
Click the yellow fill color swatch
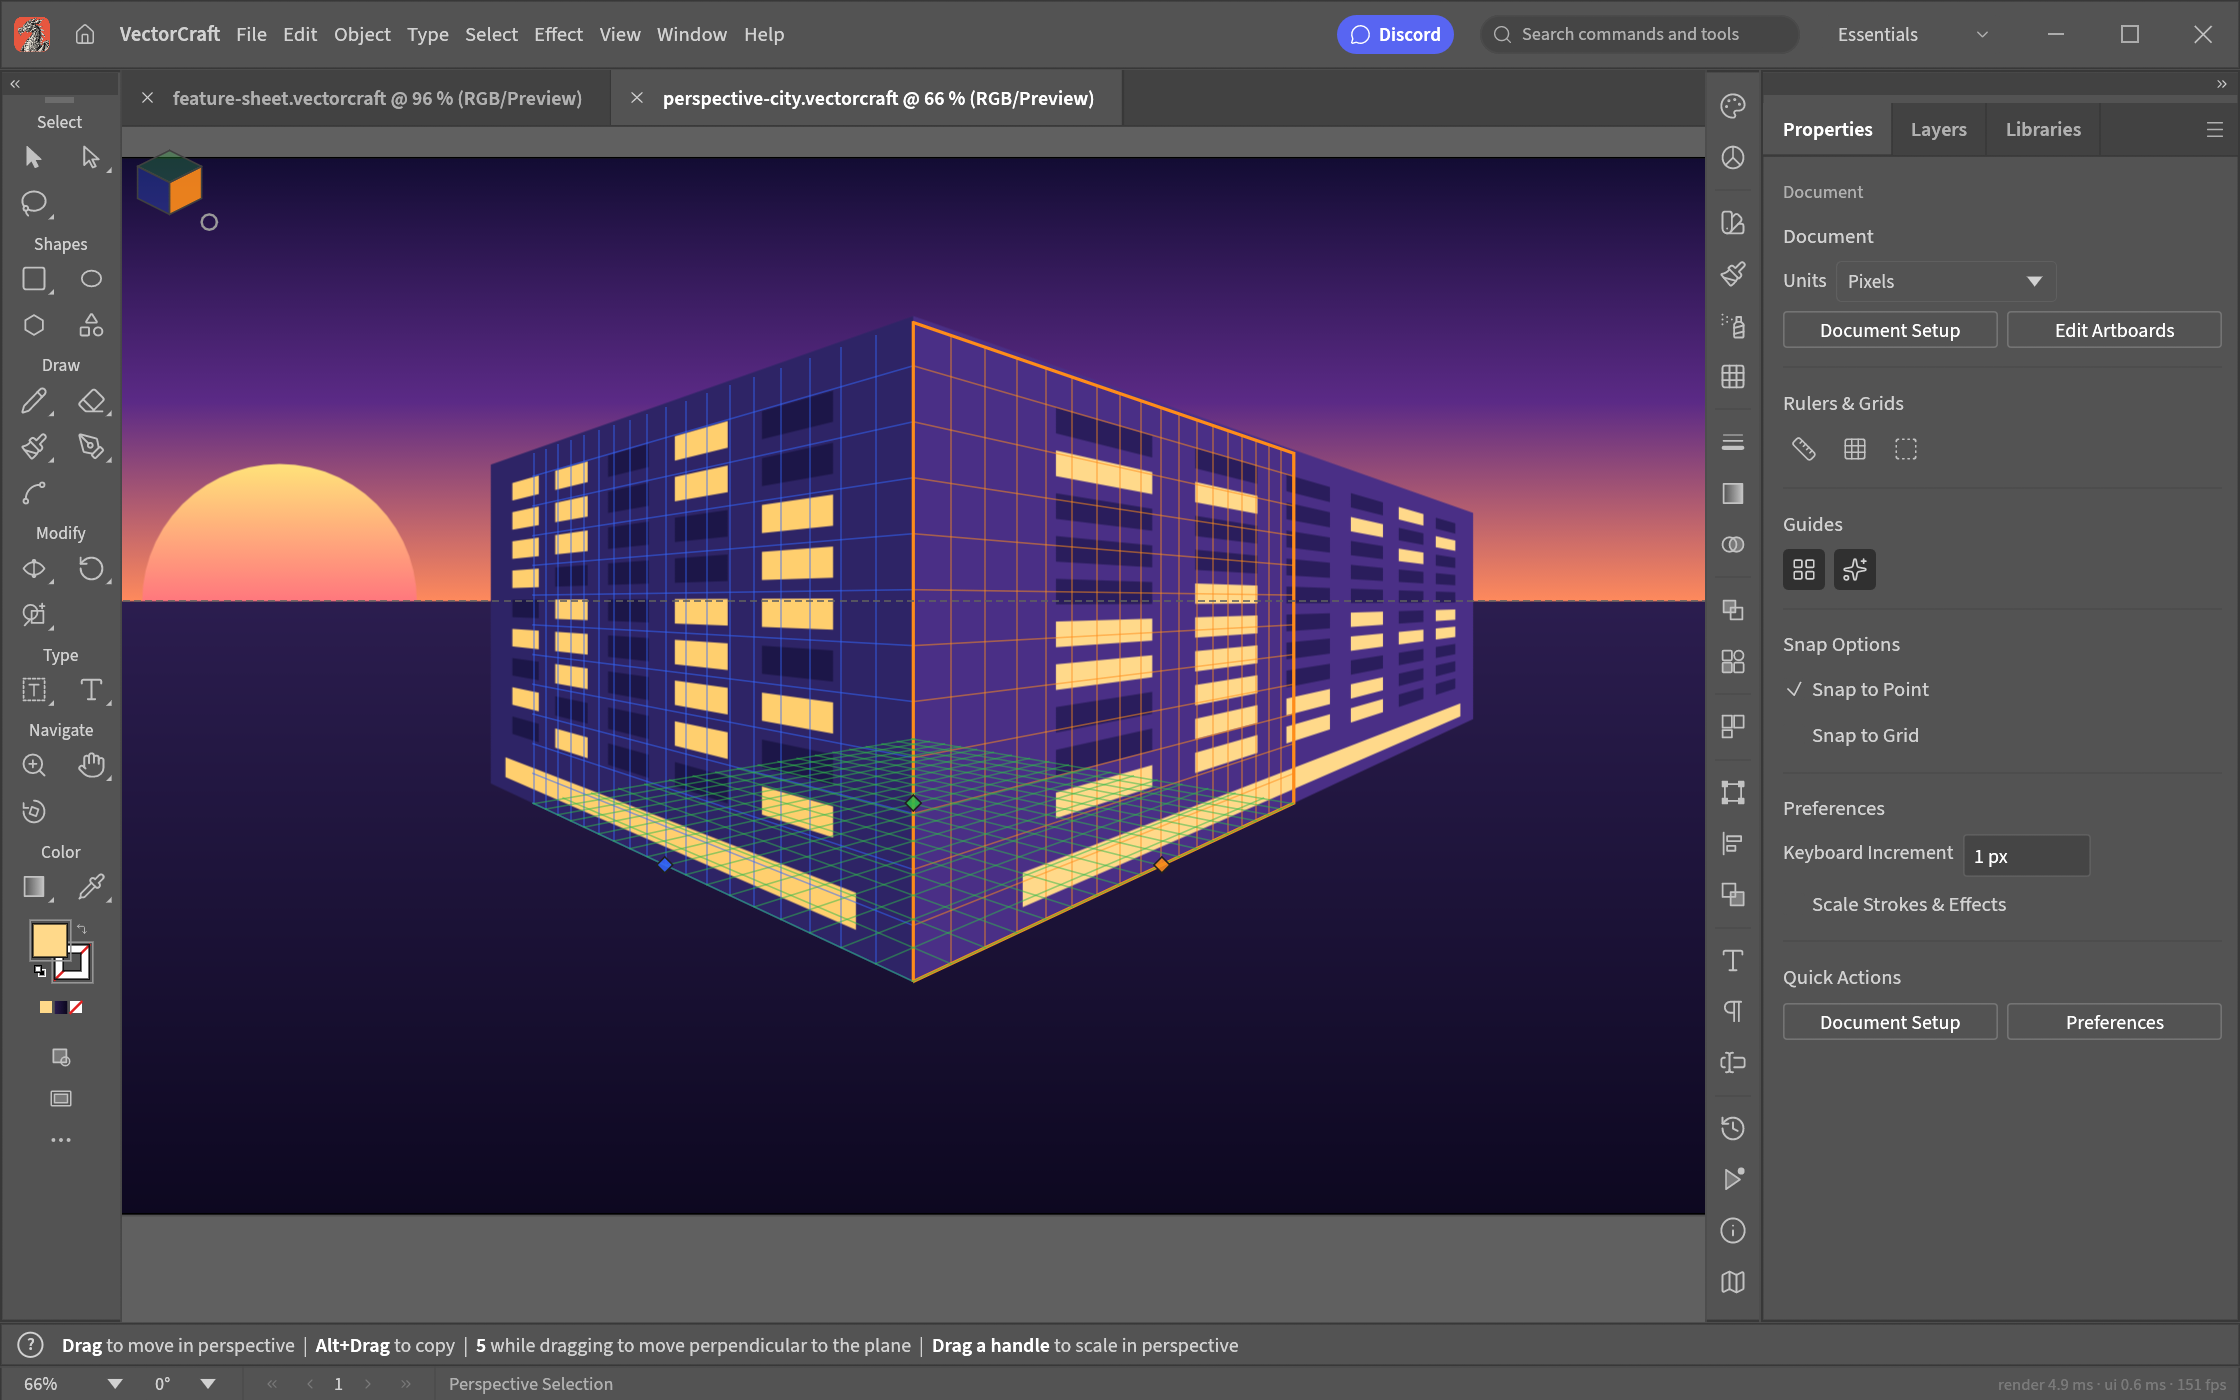pyautogui.click(x=49, y=940)
